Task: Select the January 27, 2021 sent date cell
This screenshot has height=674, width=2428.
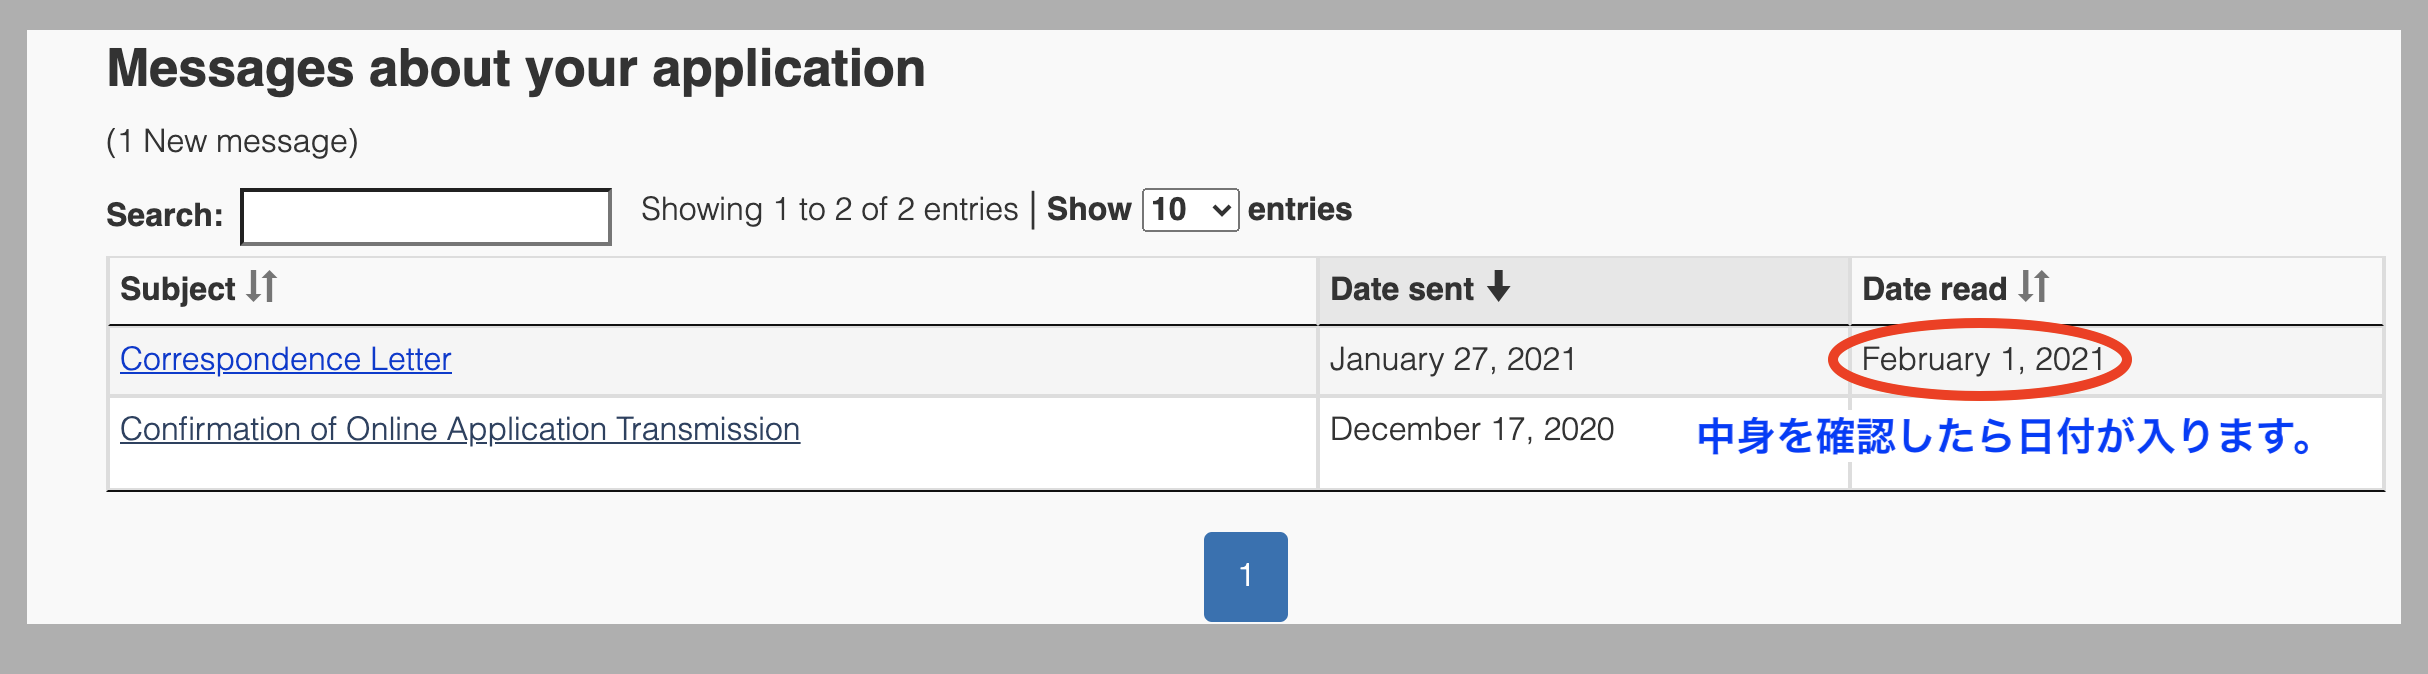Action: [1584, 360]
